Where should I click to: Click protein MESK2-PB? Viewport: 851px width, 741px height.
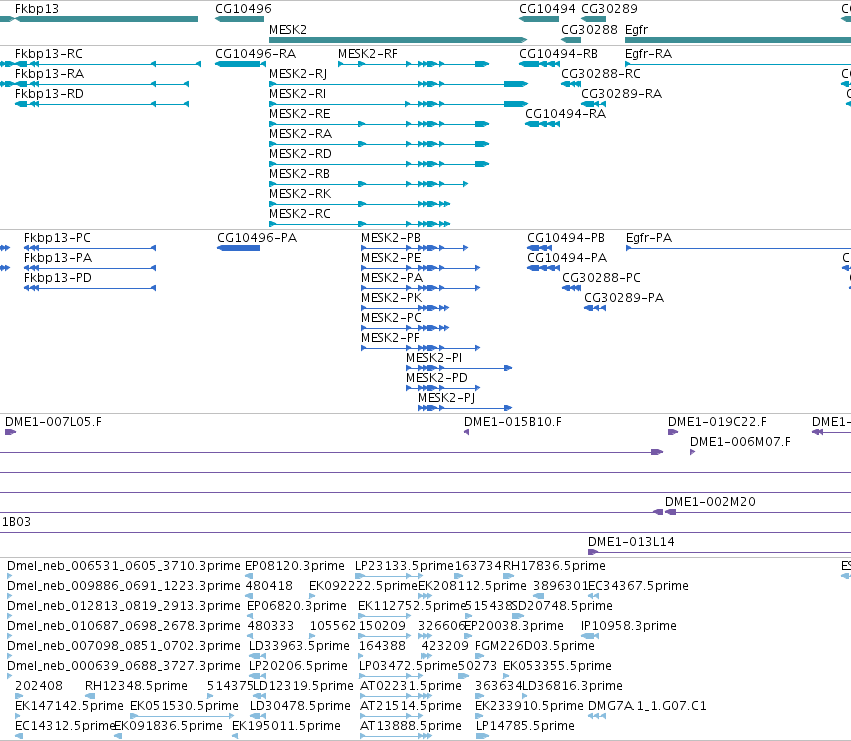click(x=391, y=238)
